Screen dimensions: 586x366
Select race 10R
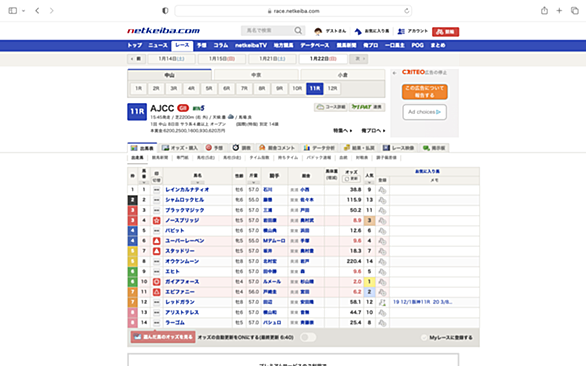297,89
